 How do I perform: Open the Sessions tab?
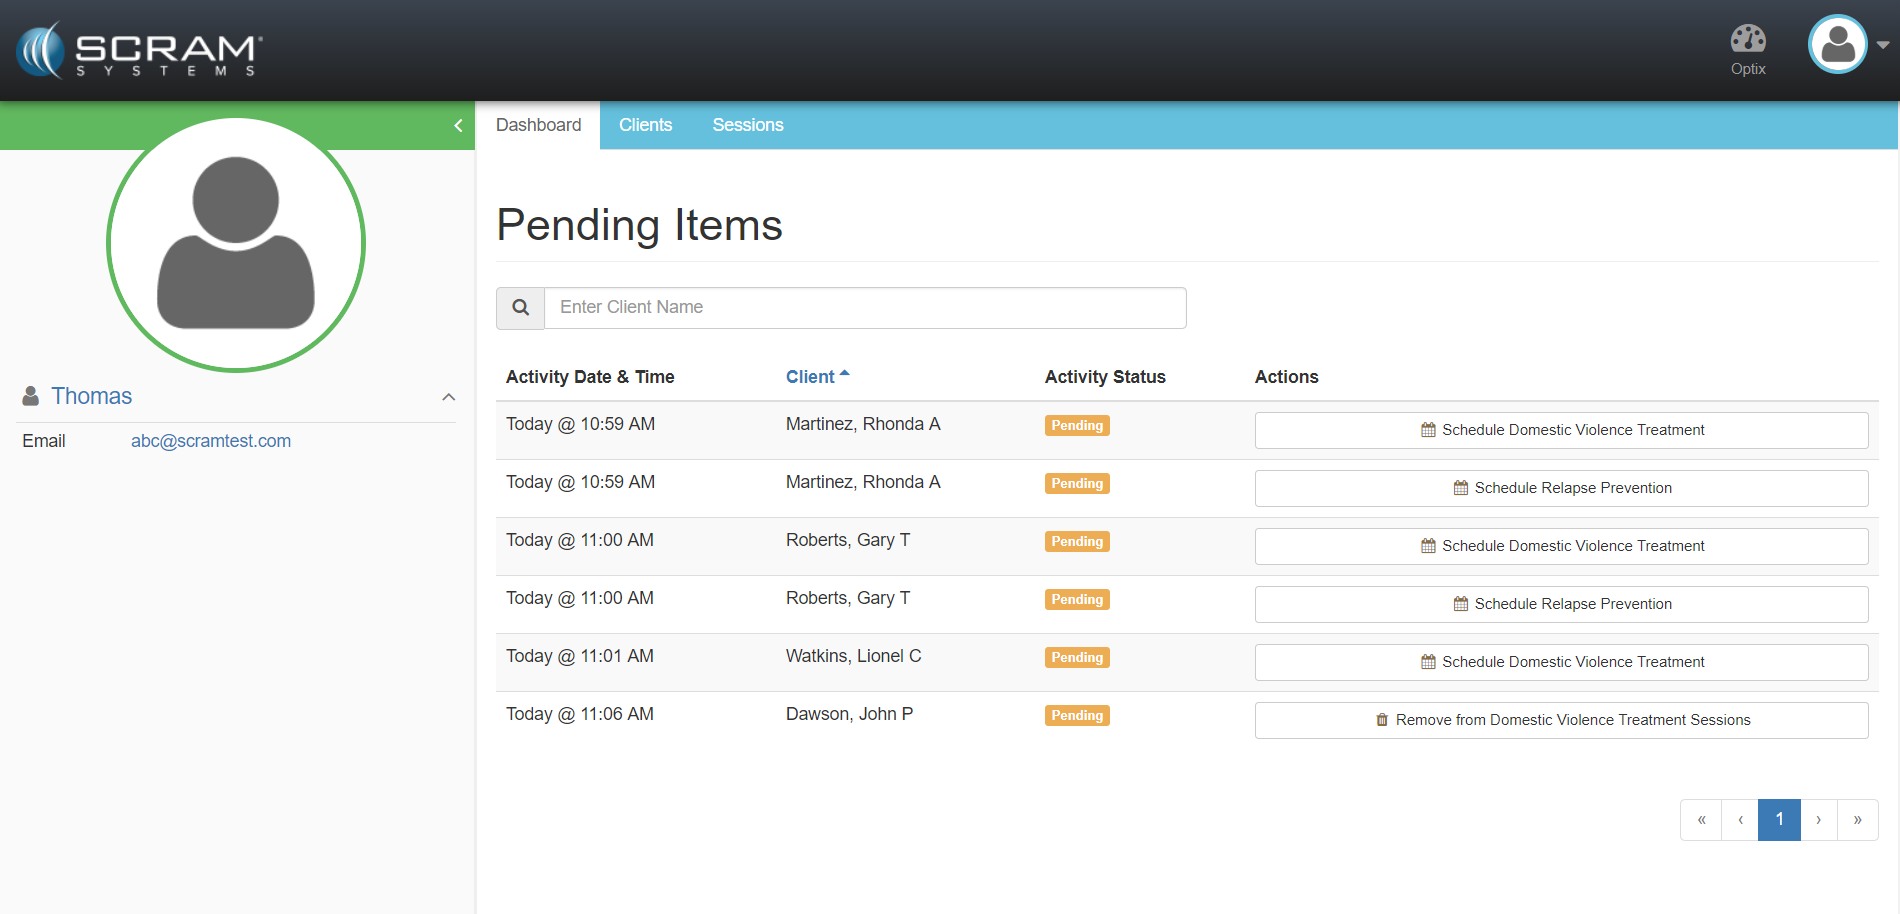(x=747, y=125)
